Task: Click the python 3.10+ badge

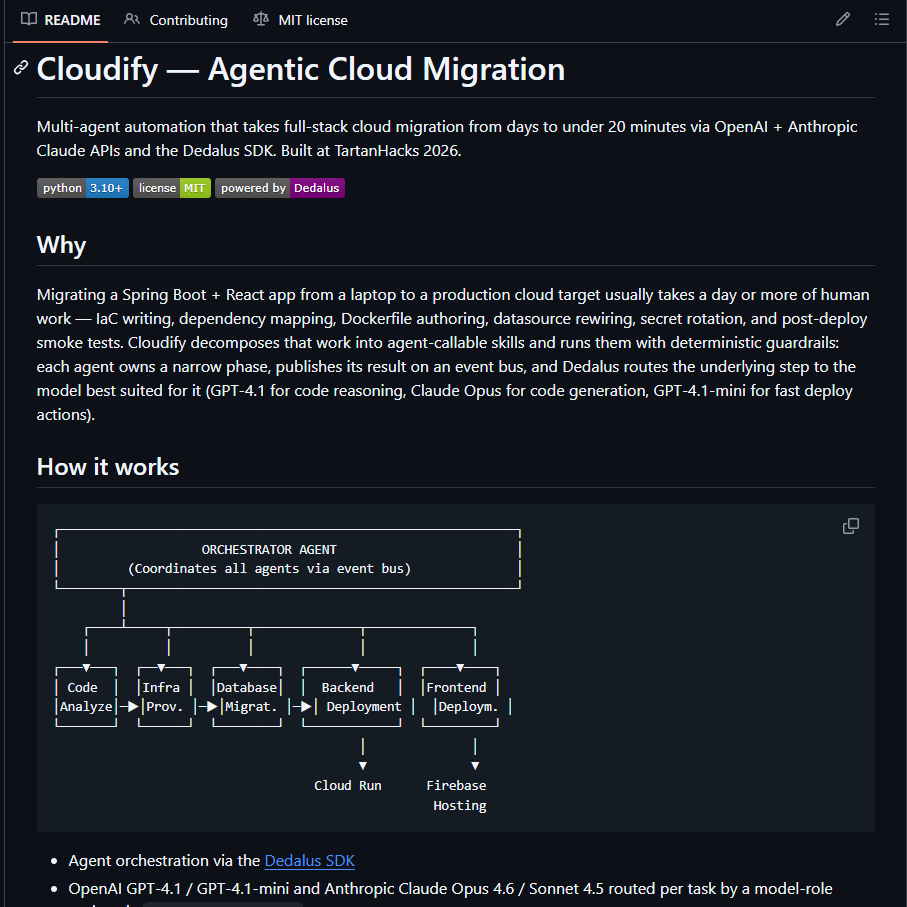Action: [83, 188]
